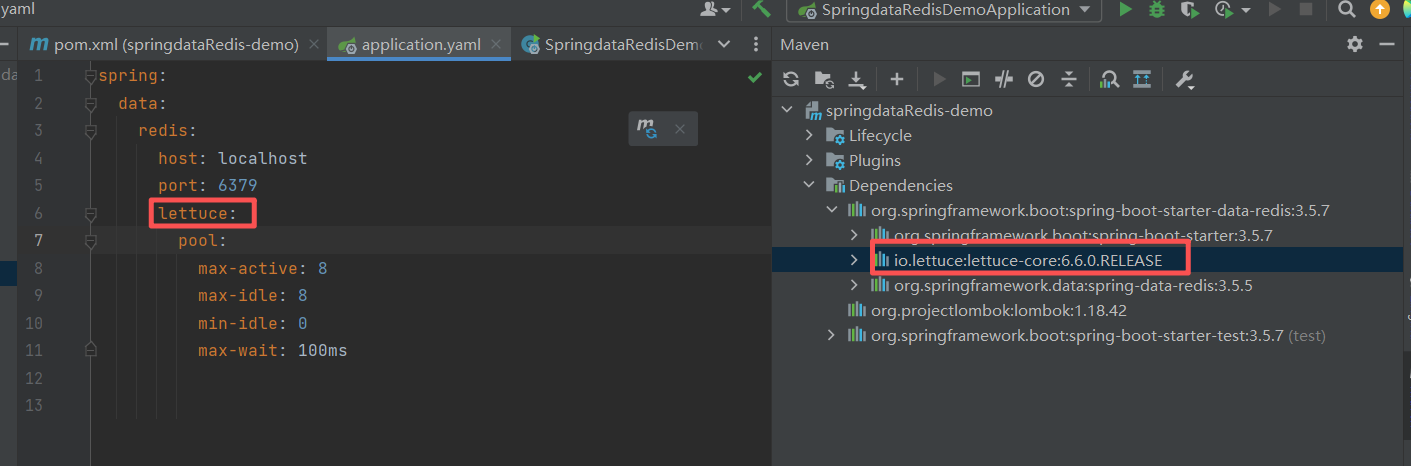Viewport: 1411px width, 466px height.
Task: Open Execute Maven Goal icon
Action: point(971,79)
